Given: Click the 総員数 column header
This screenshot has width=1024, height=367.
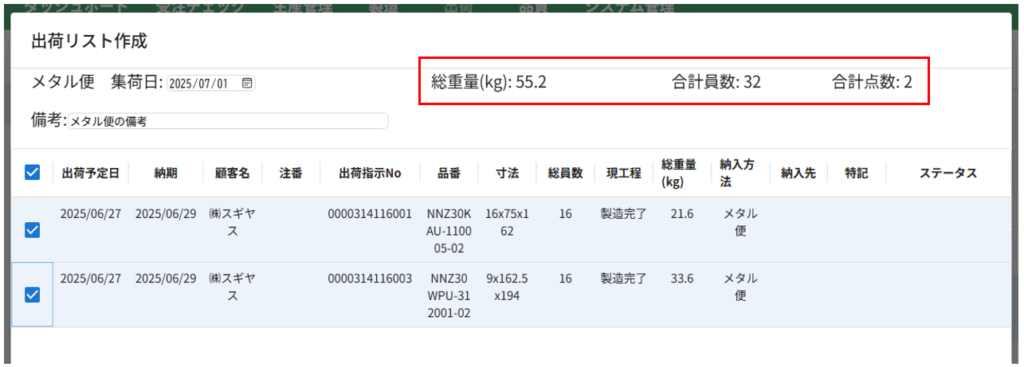Looking at the screenshot, I should point(566,173).
